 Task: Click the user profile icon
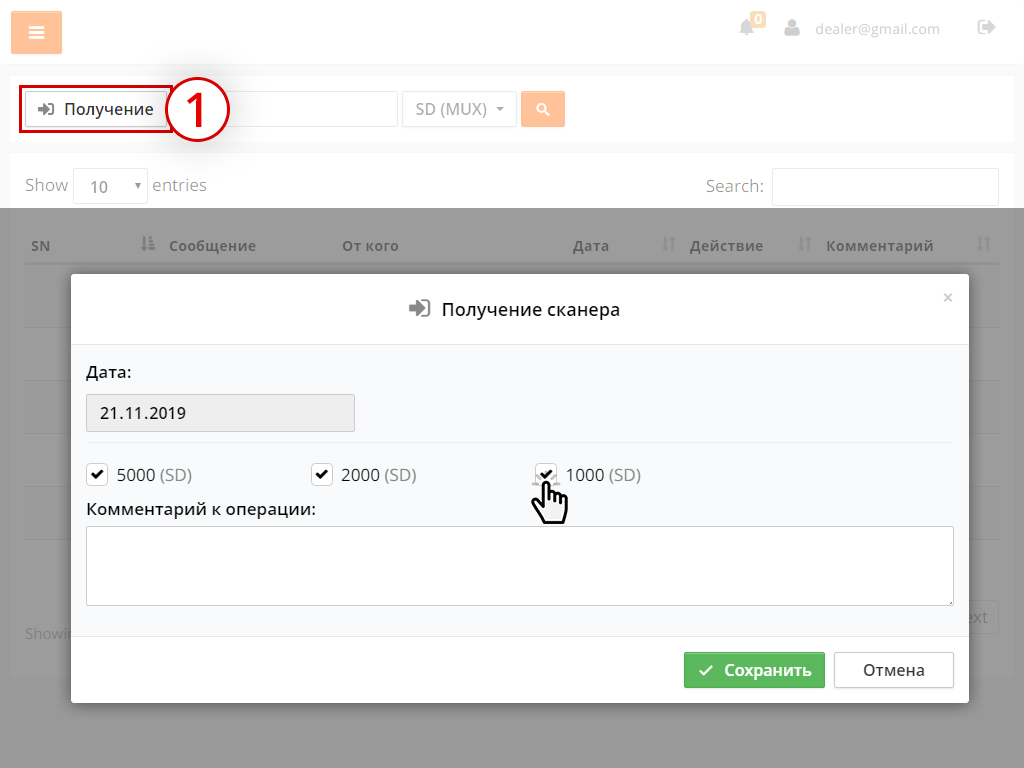tap(792, 28)
